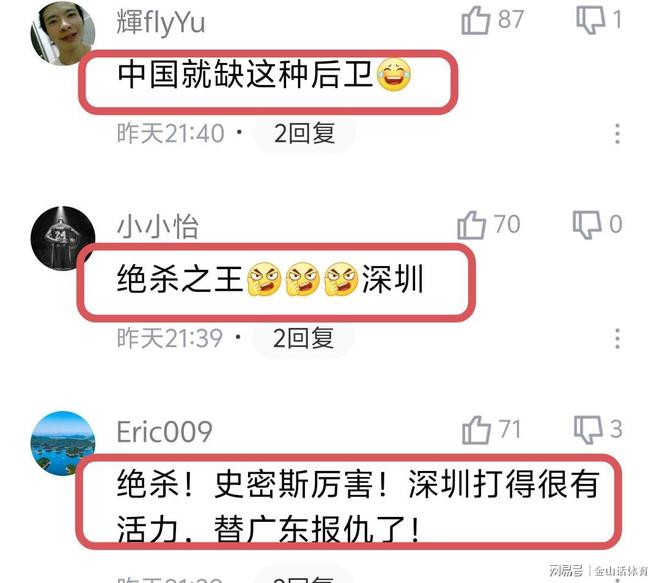This screenshot has height=583, width=660.
Task: Expand replies under Eric009's comment
Action: coord(303,577)
